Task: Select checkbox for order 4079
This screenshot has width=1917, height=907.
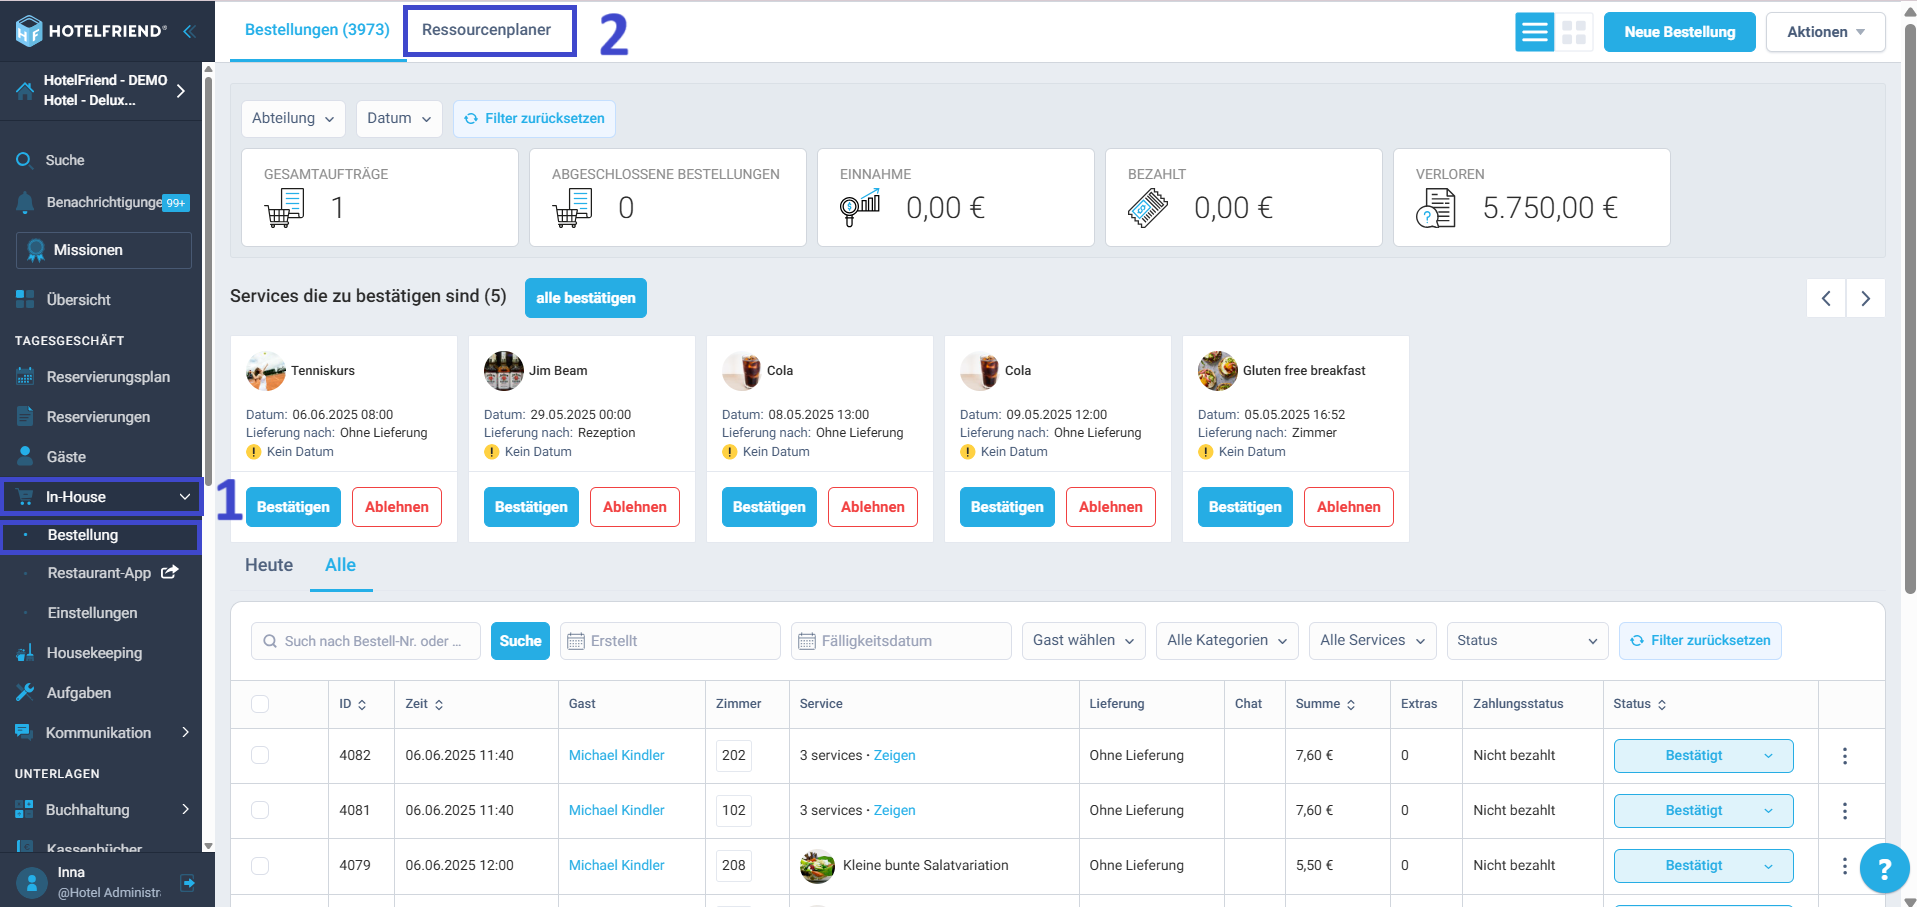Action: [260, 865]
